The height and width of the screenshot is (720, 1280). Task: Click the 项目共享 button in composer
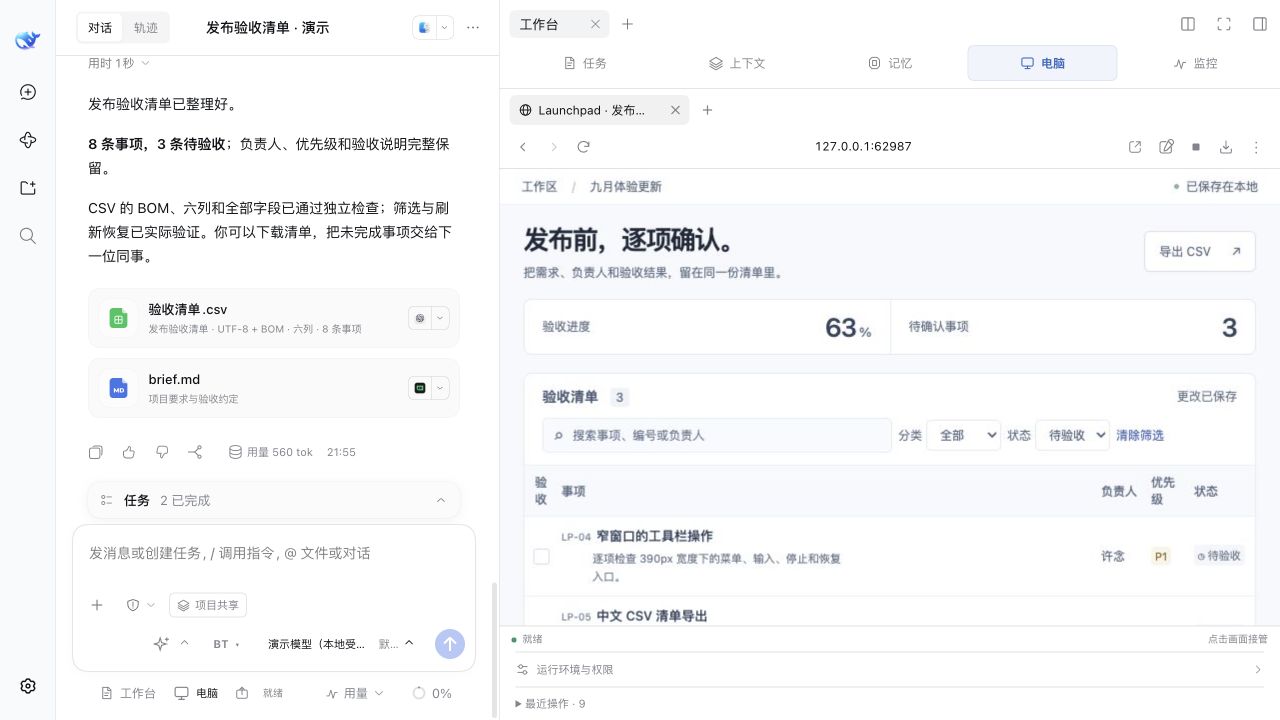click(208, 605)
